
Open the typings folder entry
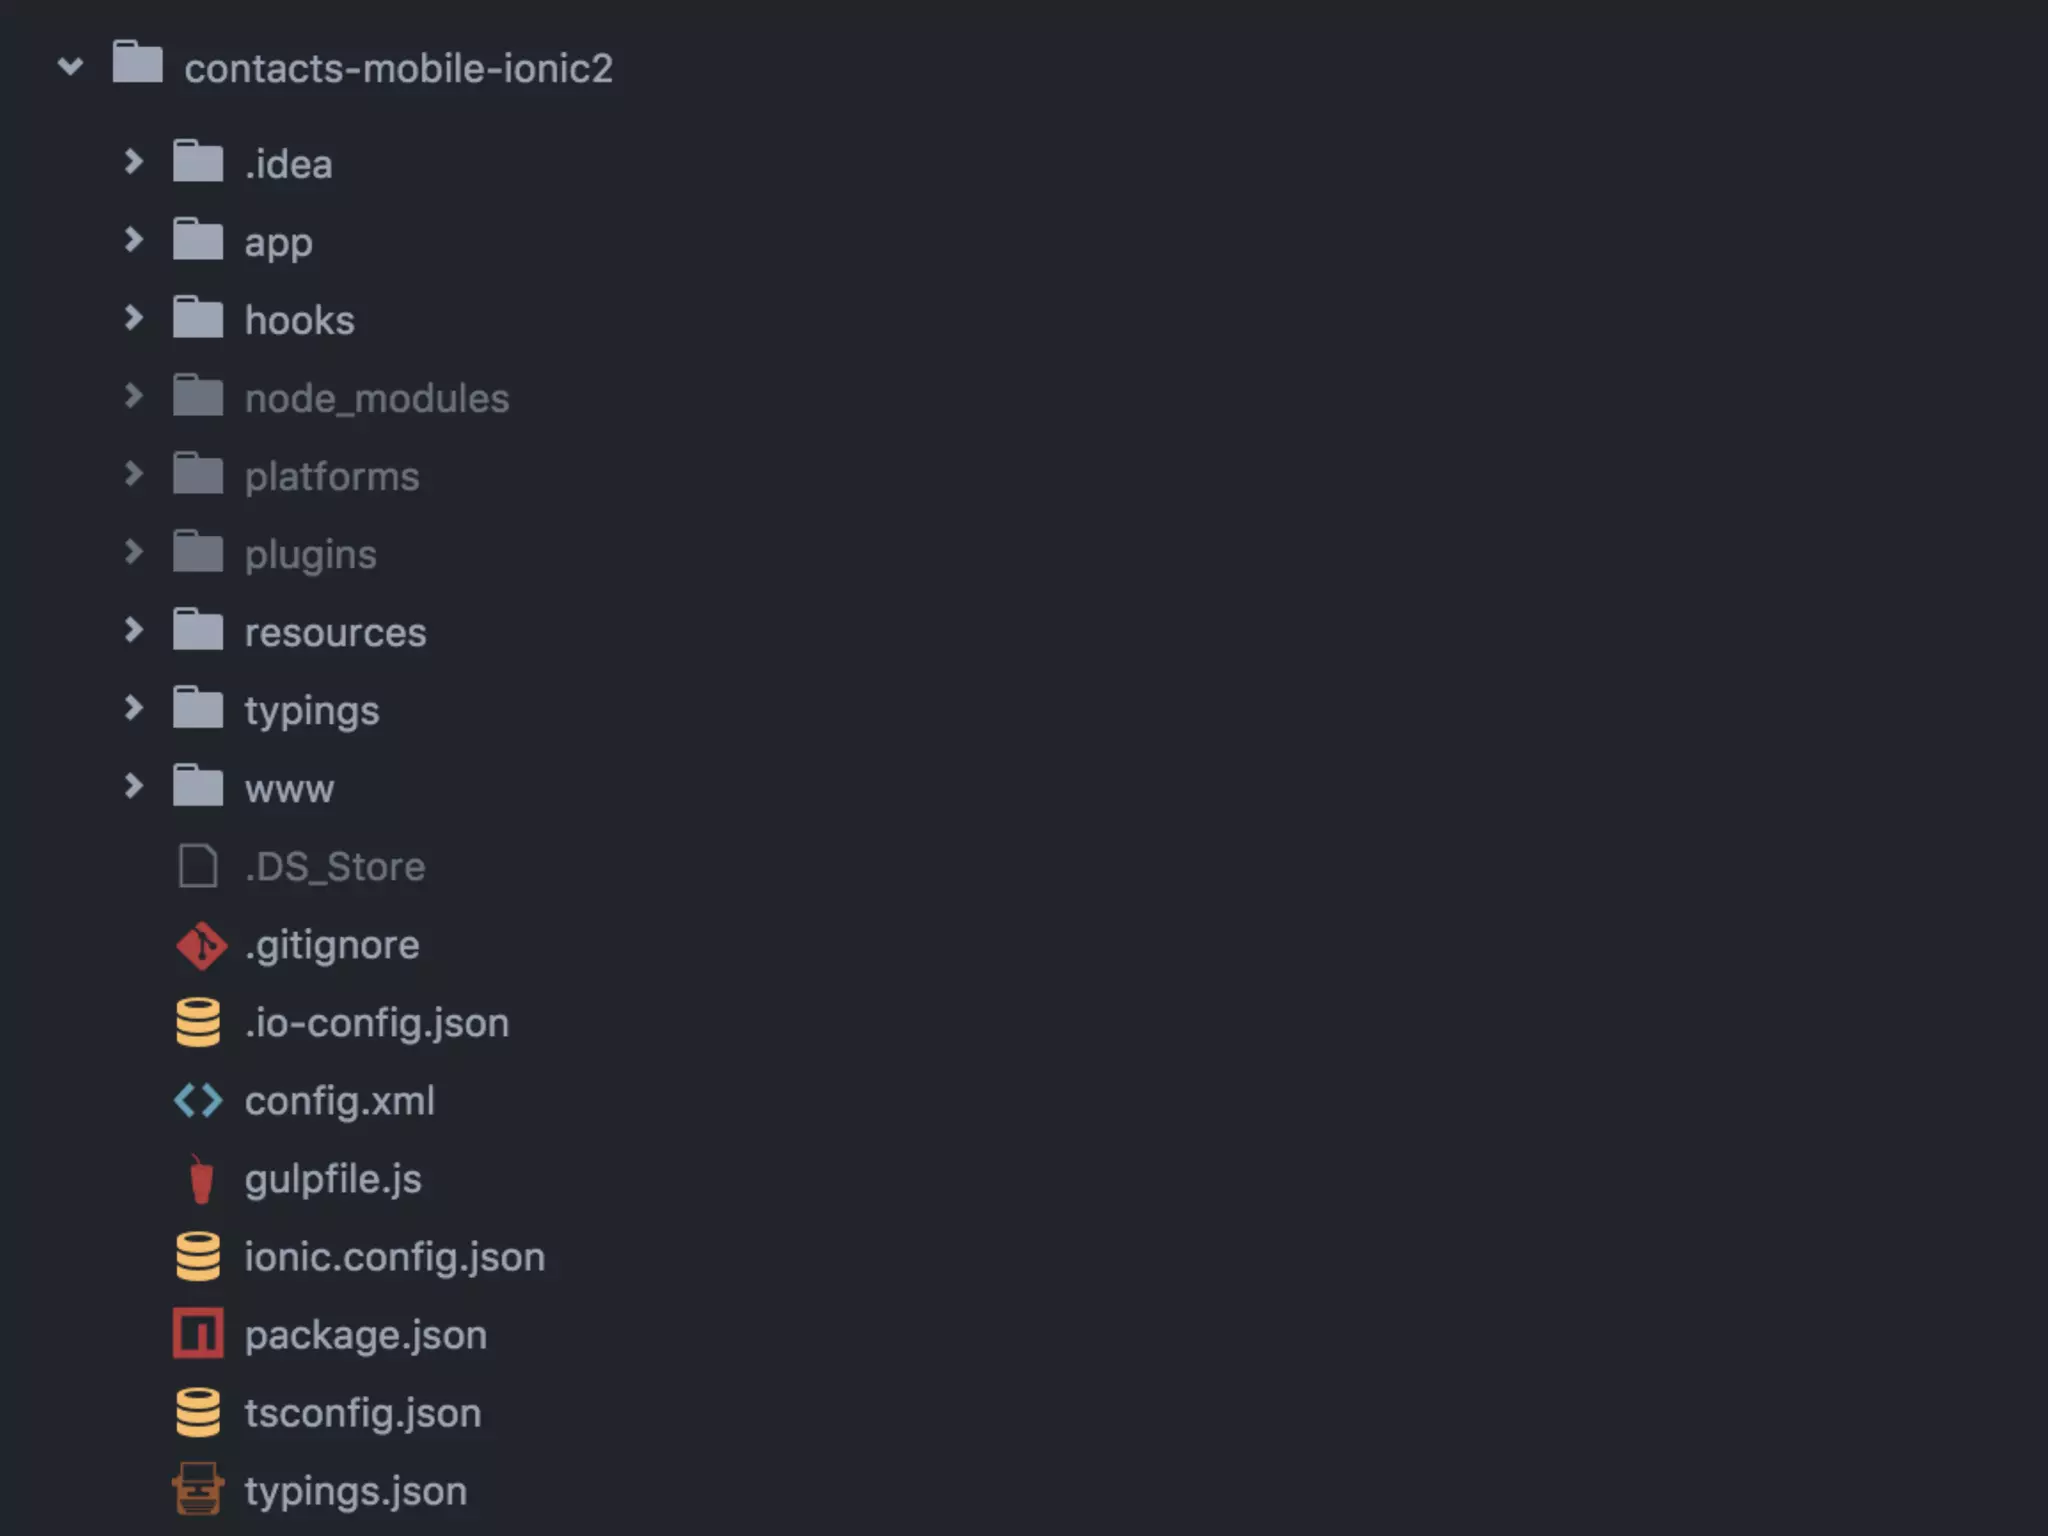312,712
